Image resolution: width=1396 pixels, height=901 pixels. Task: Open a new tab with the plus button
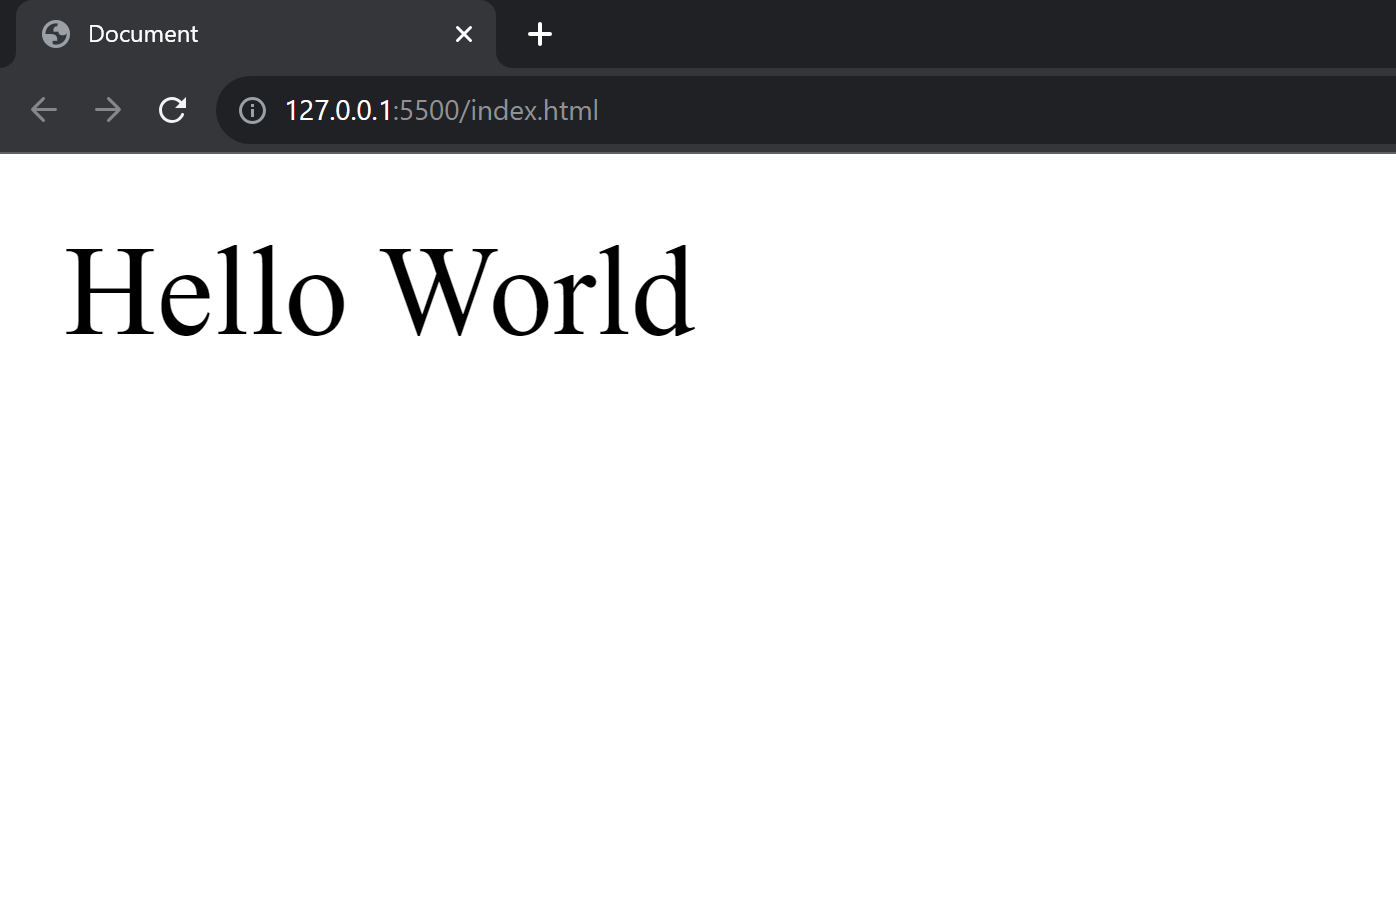(540, 34)
